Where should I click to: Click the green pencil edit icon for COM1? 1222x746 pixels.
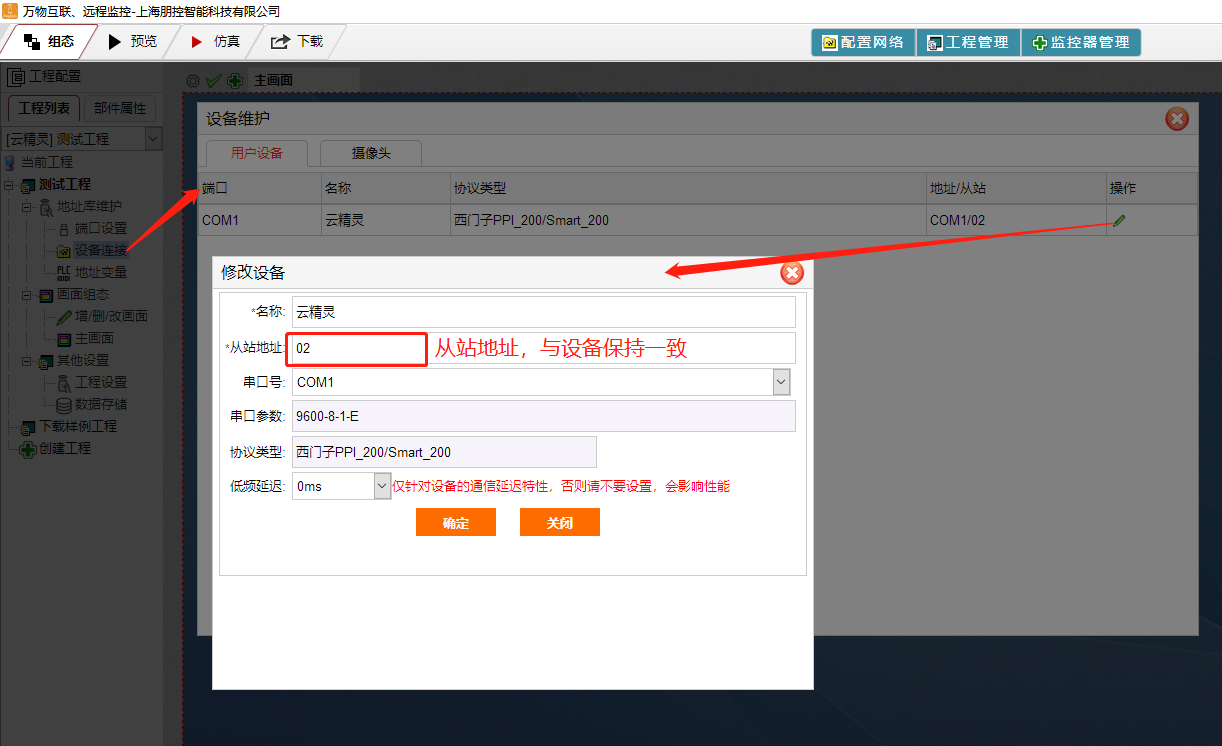coord(1119,220)
